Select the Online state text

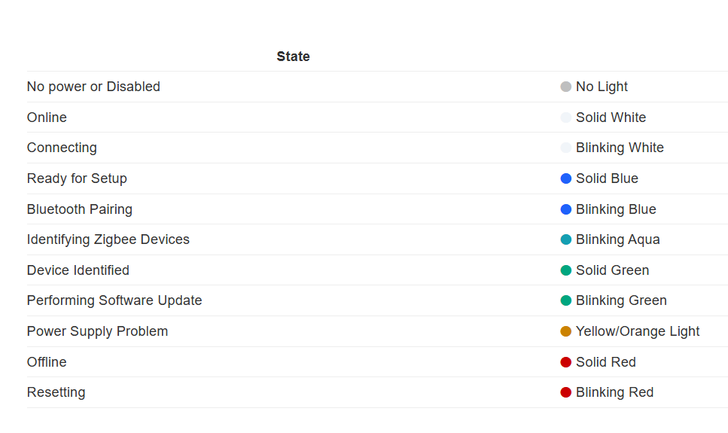pos(47,118)
